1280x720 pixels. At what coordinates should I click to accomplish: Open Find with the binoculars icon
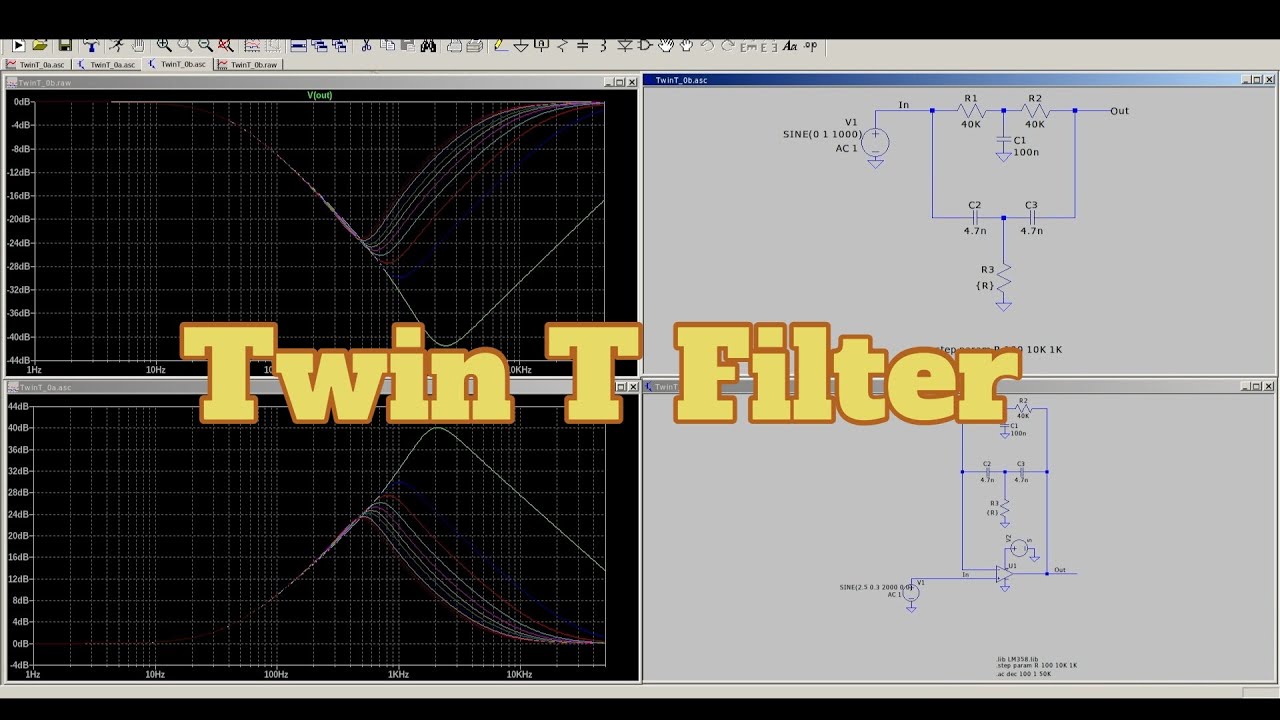pos(428,46)
